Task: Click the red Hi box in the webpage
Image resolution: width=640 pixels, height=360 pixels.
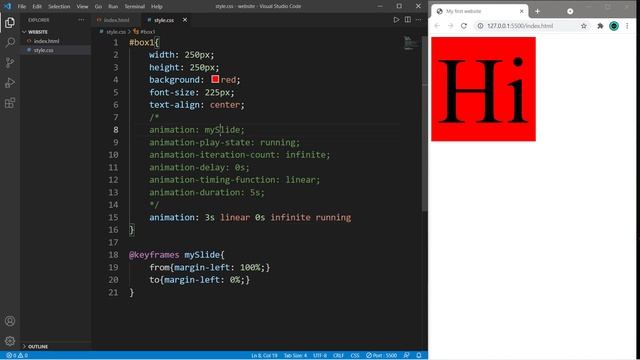Action: [483, 89]
